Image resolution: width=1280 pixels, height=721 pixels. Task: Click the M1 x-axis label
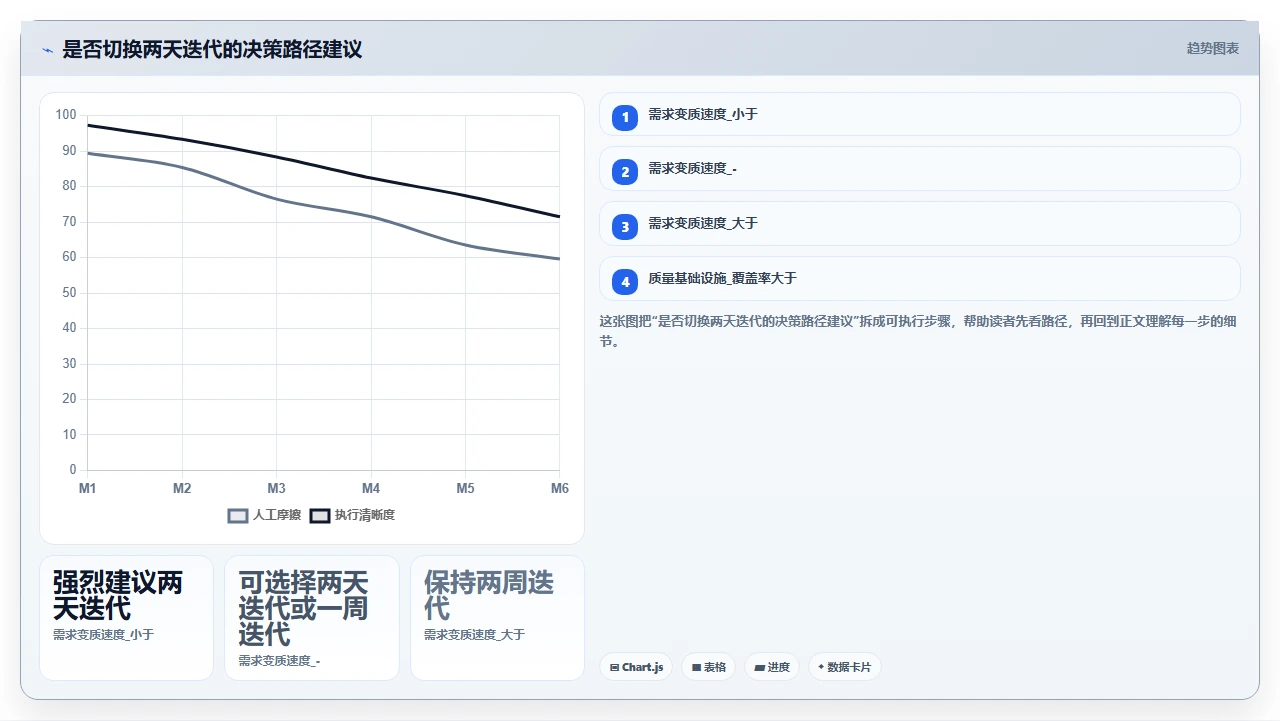(88, 488)
